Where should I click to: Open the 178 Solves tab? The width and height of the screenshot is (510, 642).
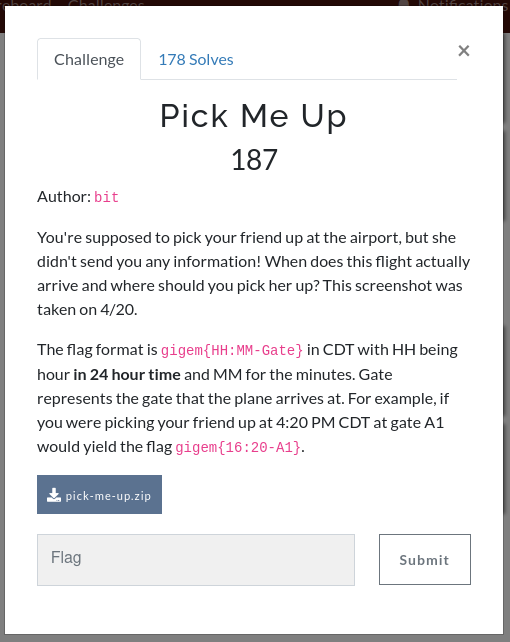[x=196, y=59]
